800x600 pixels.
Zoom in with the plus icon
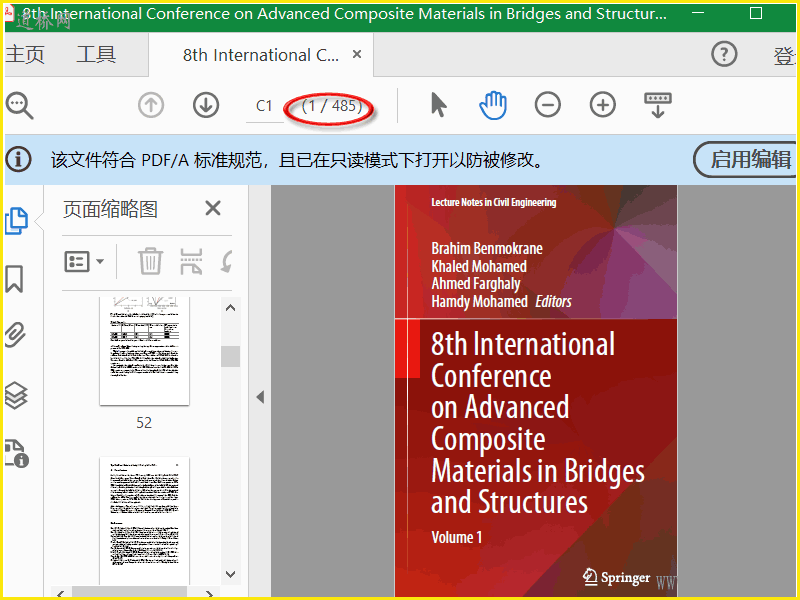tap(603, 105)
